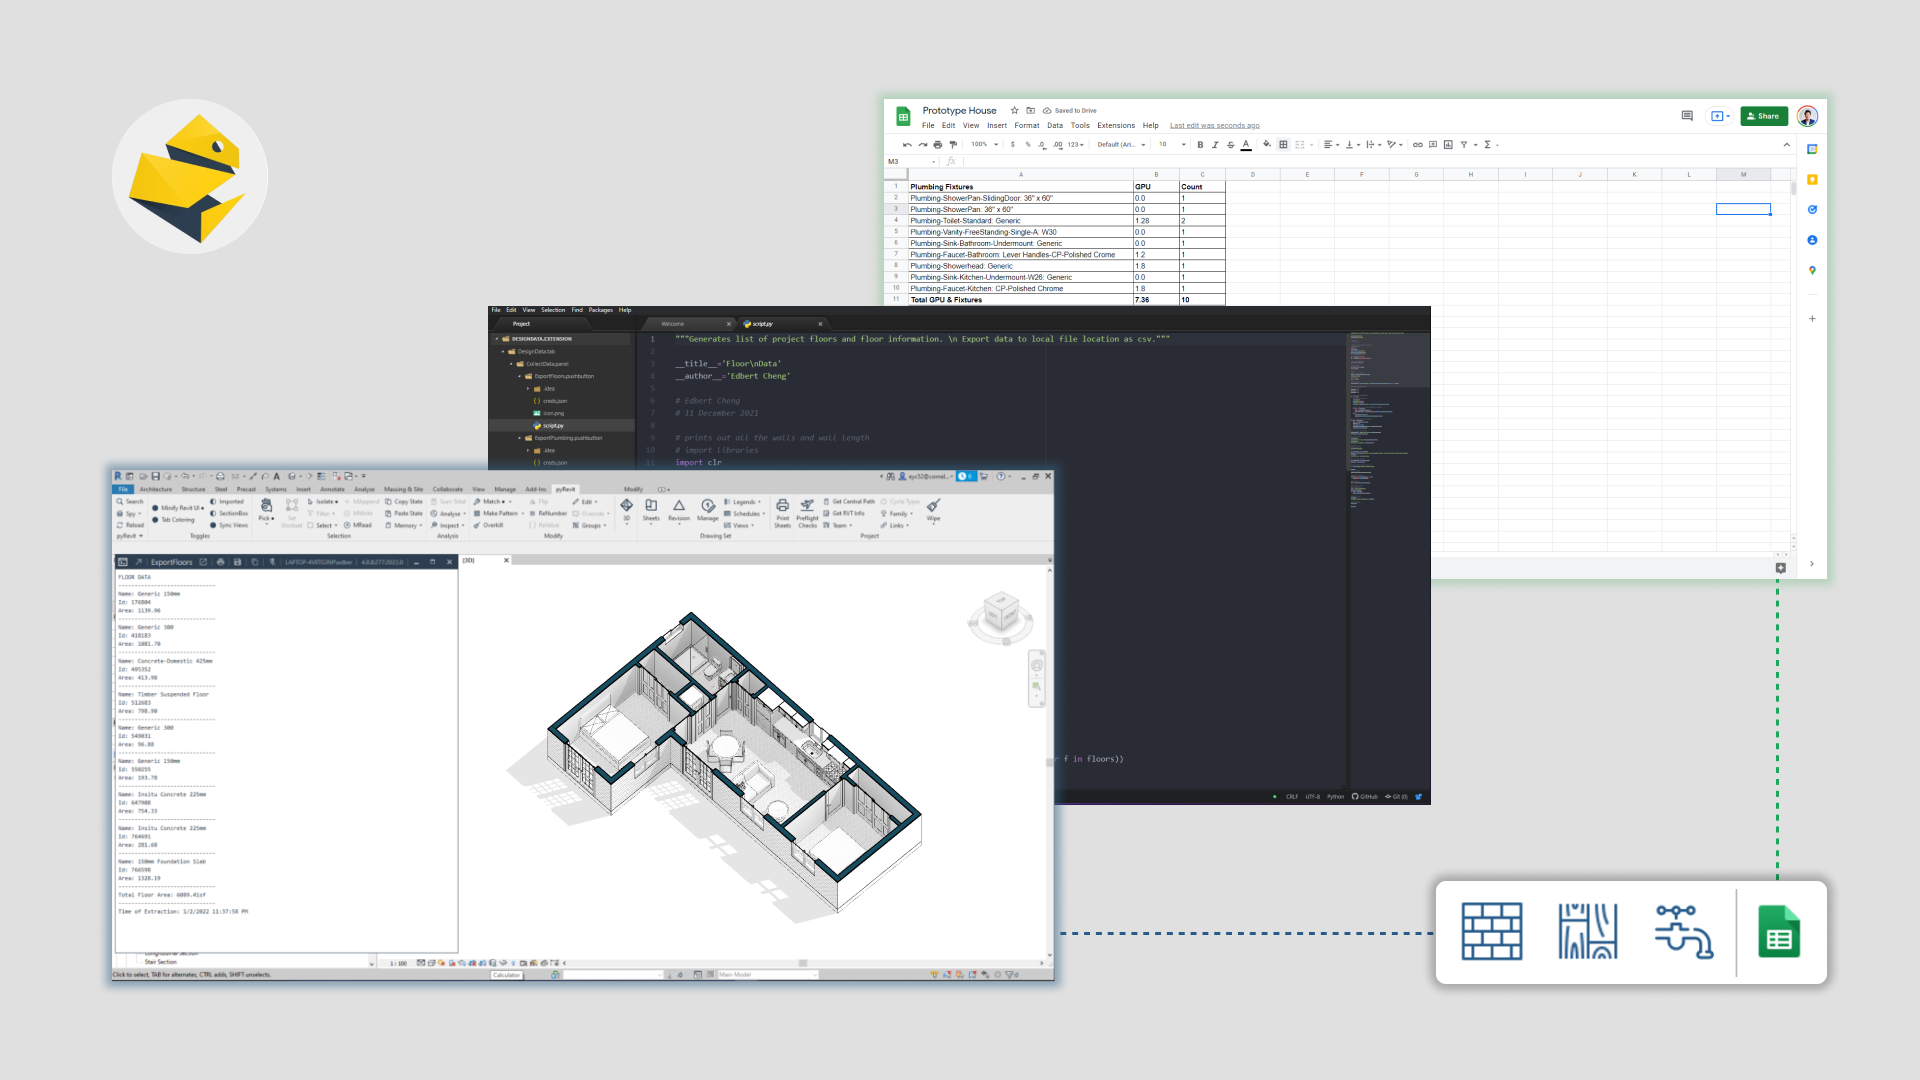Open the font size 10 dropdown
This screenshot has width=1920, height=1080.
click(1172, 145)
